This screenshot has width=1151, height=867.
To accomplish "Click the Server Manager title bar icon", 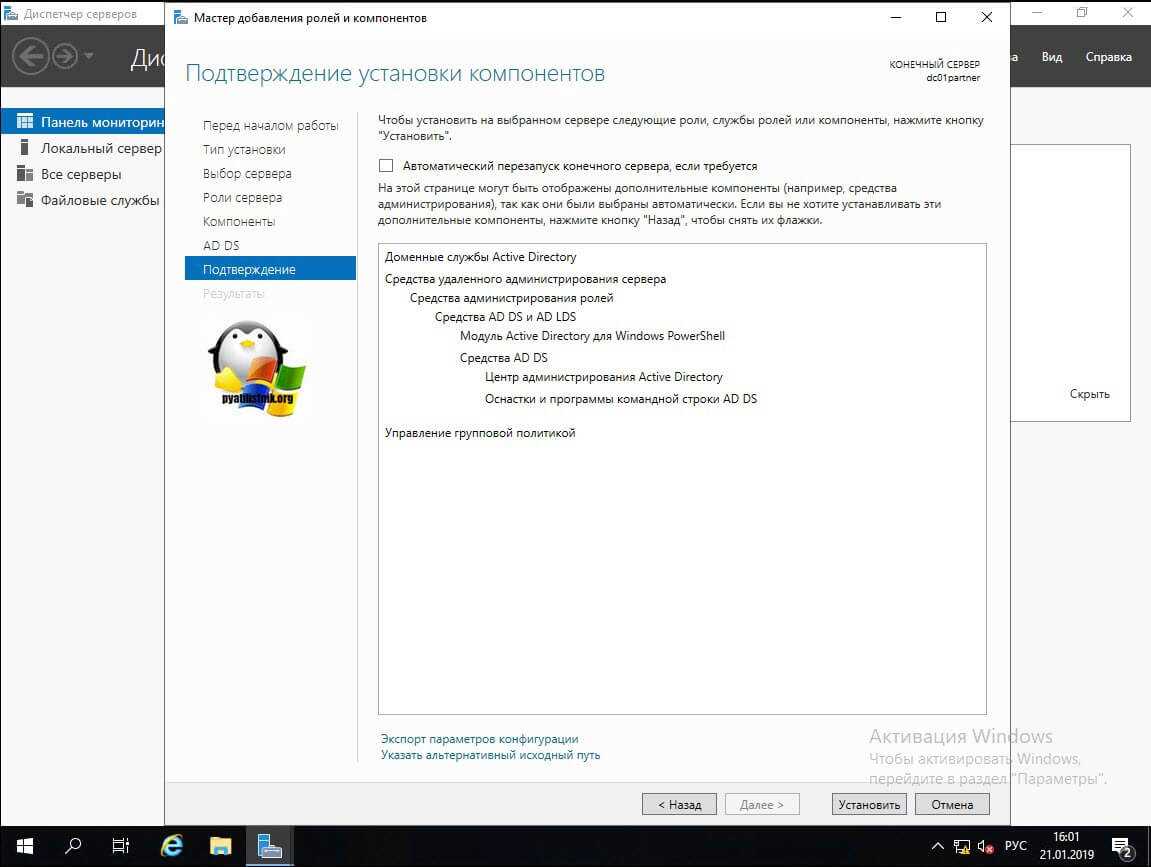I will coord(11,13).
